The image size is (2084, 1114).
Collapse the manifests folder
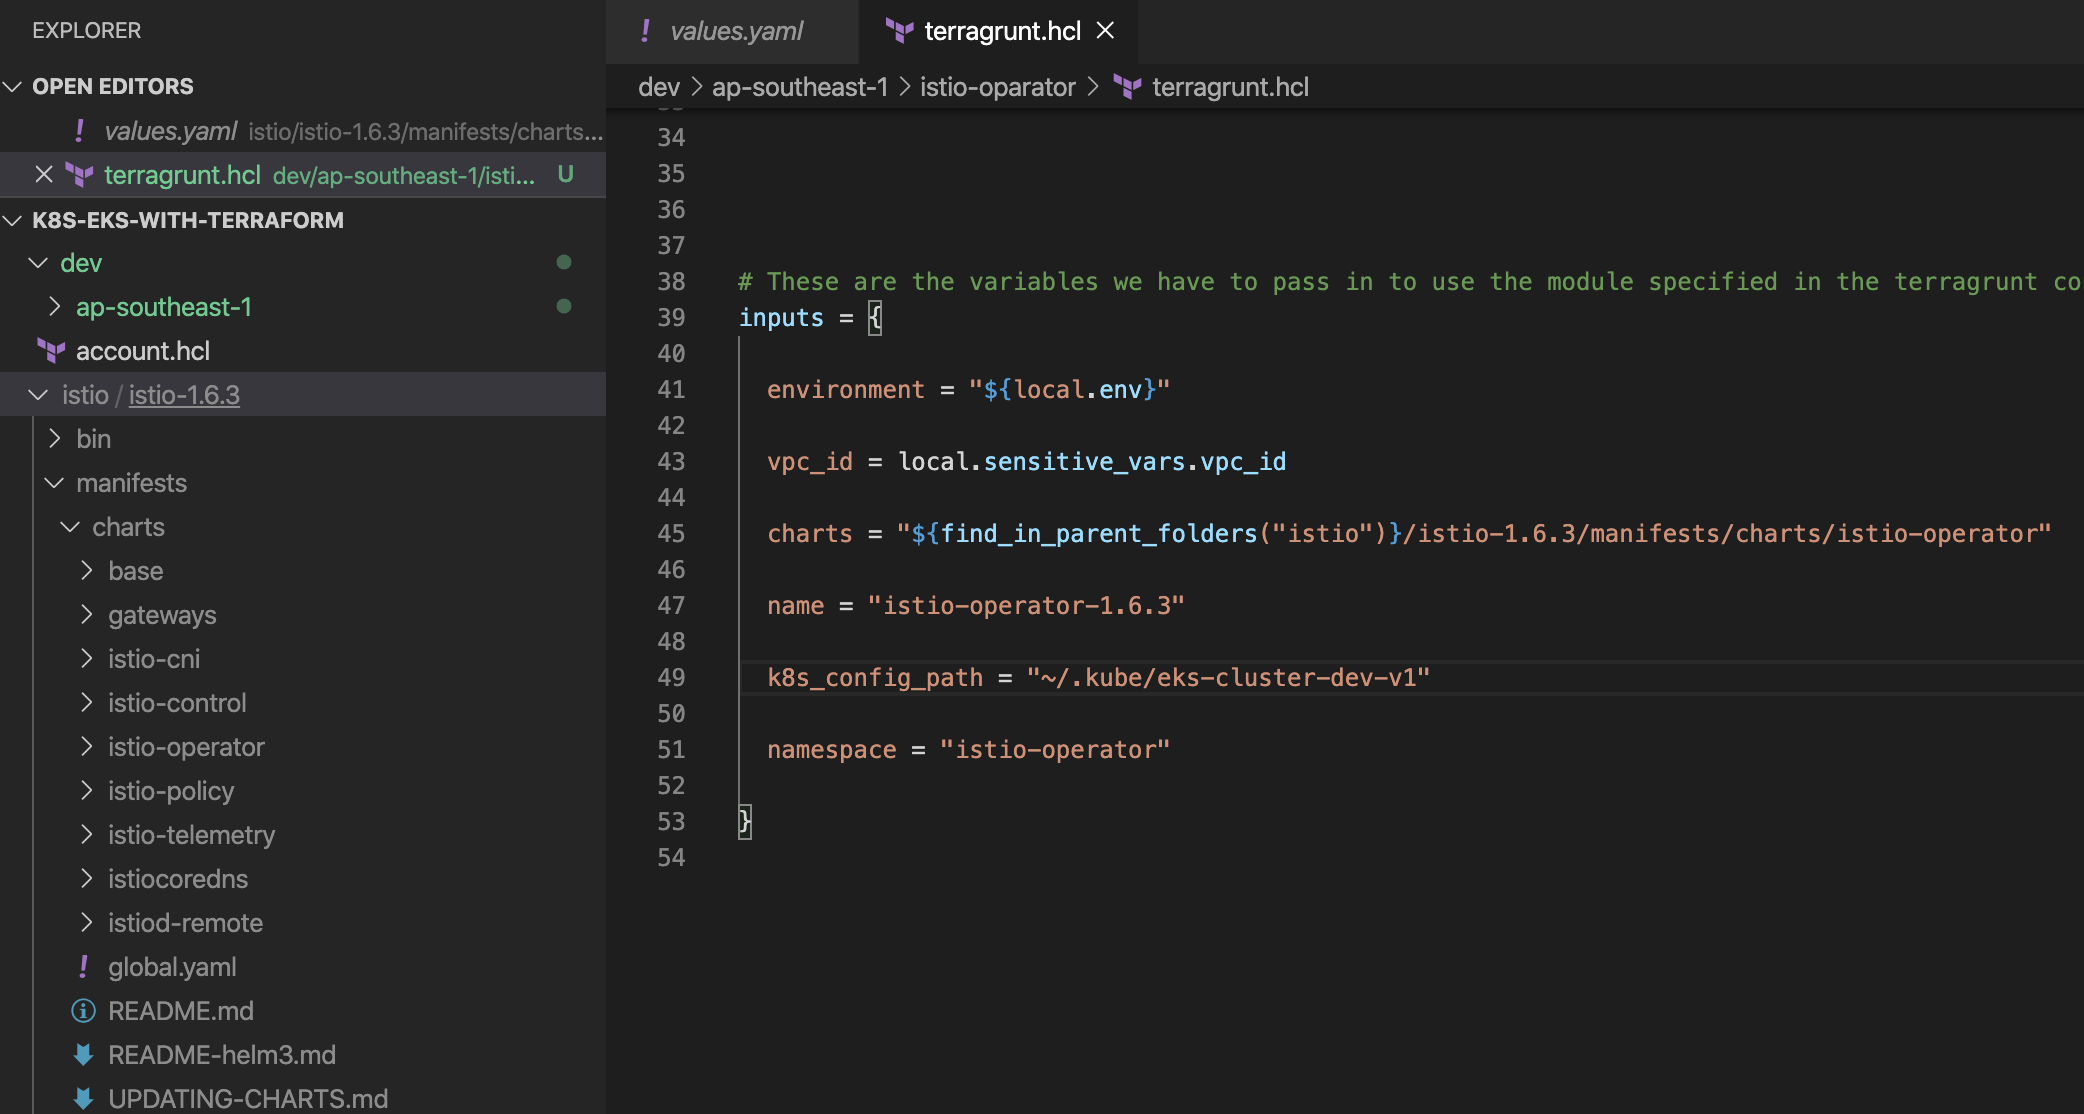click(x=55, y=483)
